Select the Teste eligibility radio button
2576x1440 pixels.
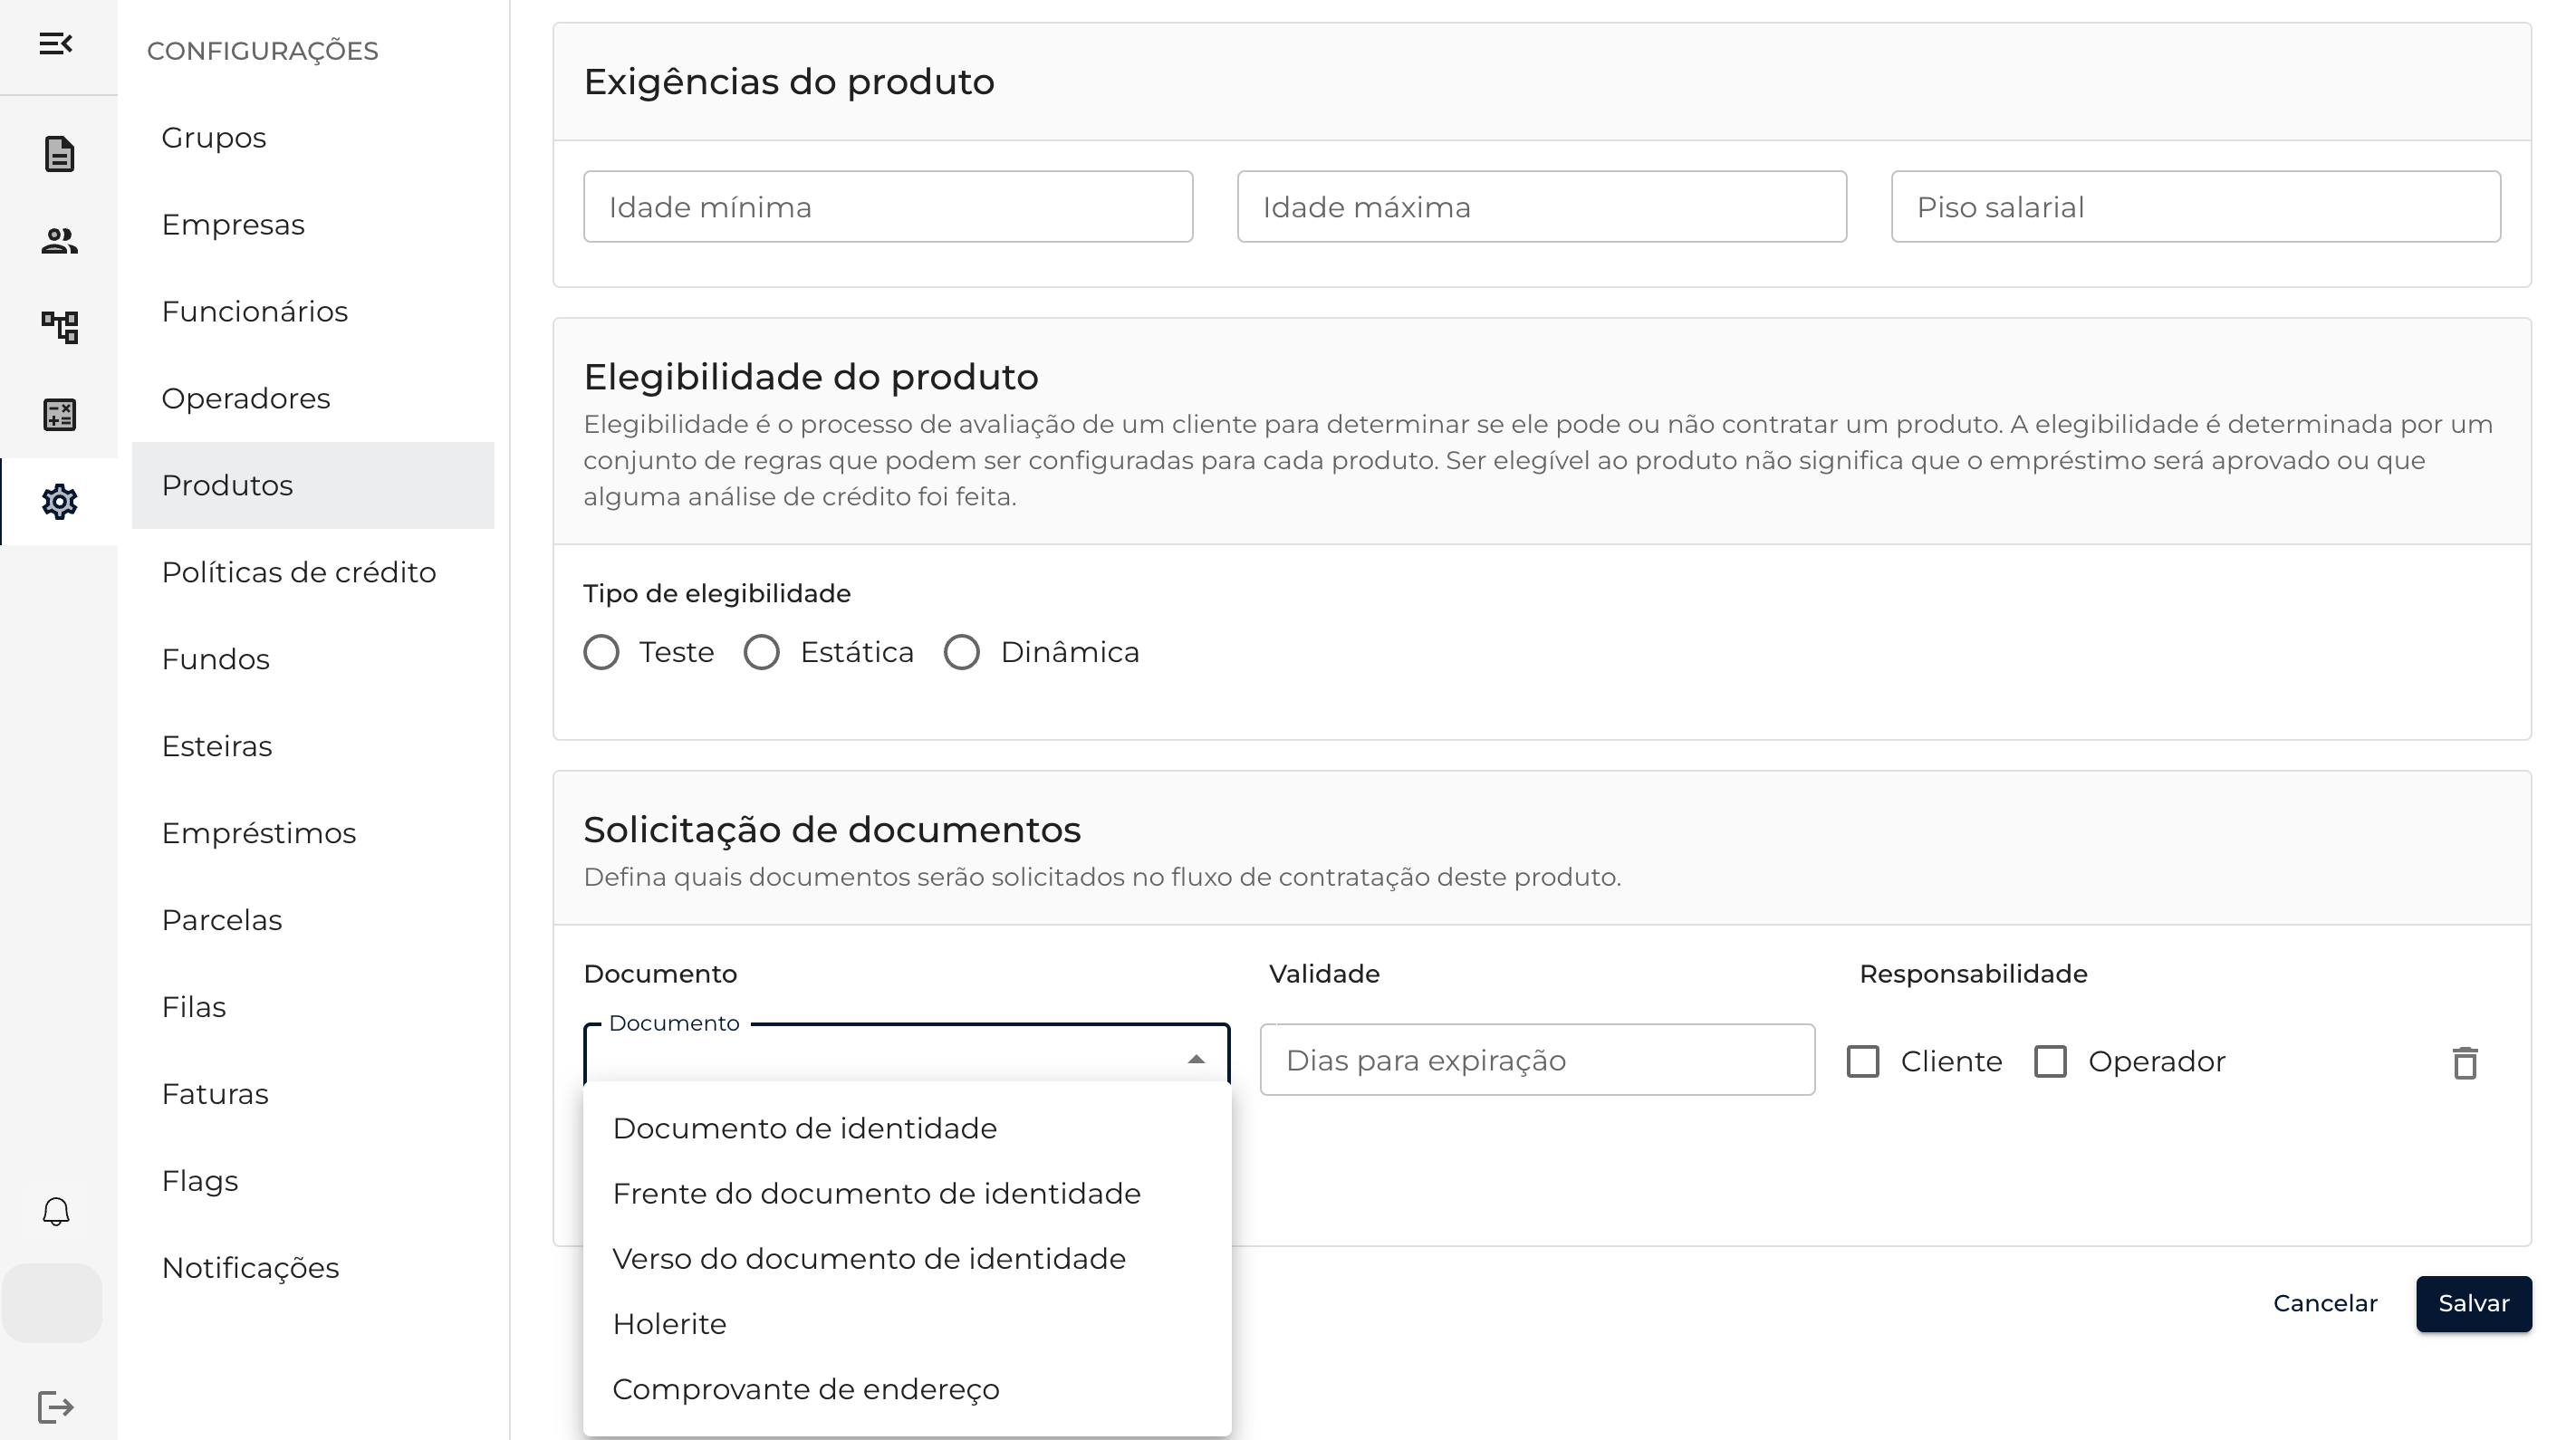coord(601,652)
